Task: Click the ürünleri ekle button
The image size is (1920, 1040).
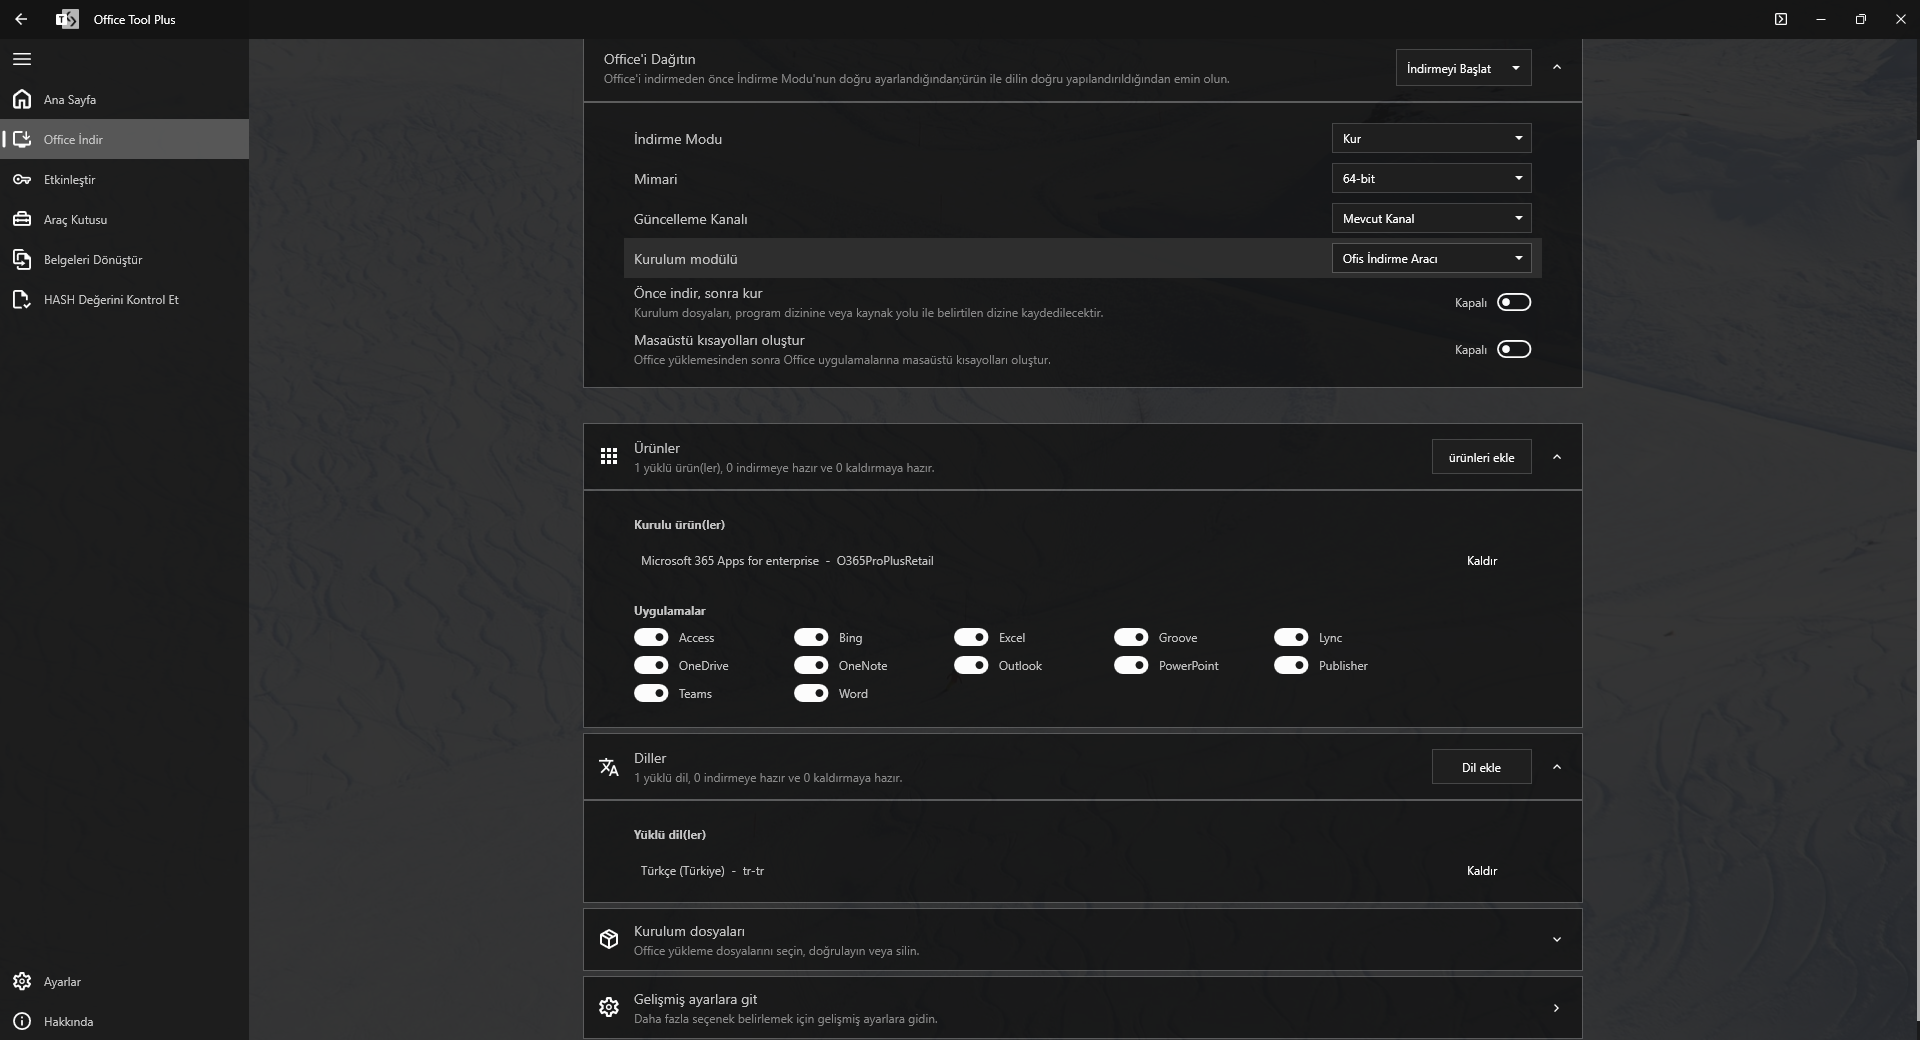Action: (x=1481, y=457)
